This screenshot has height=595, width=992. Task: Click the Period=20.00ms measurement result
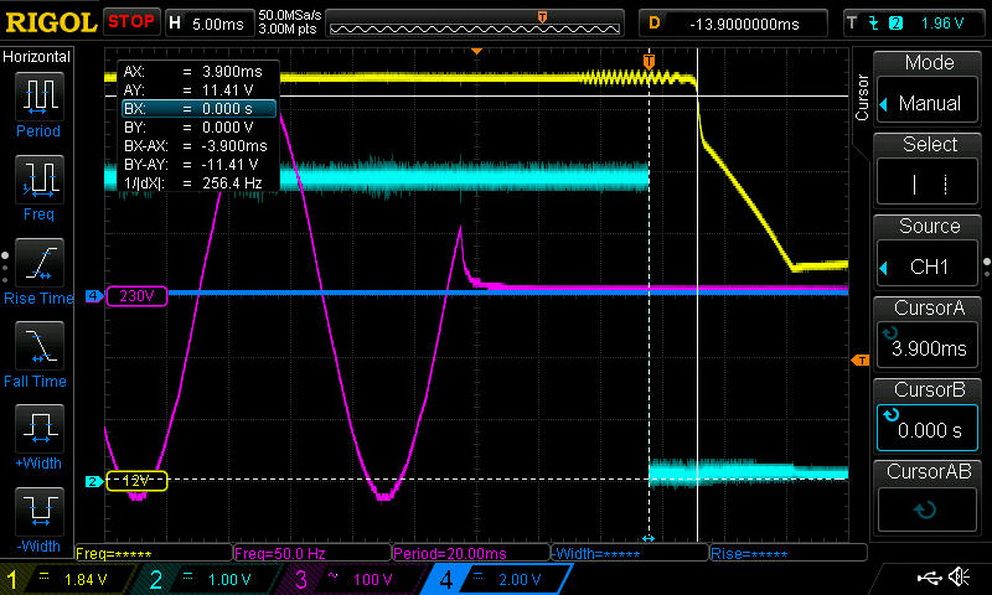449,553
